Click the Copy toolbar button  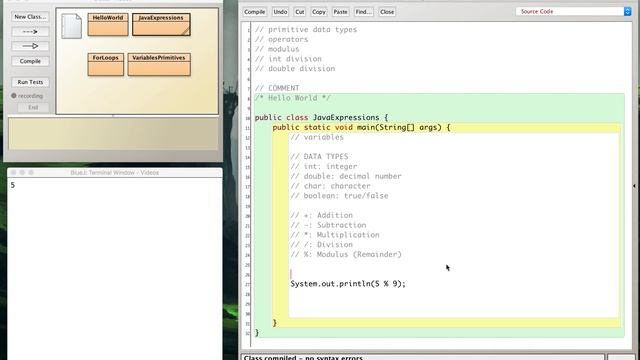(x=319, y=12)
